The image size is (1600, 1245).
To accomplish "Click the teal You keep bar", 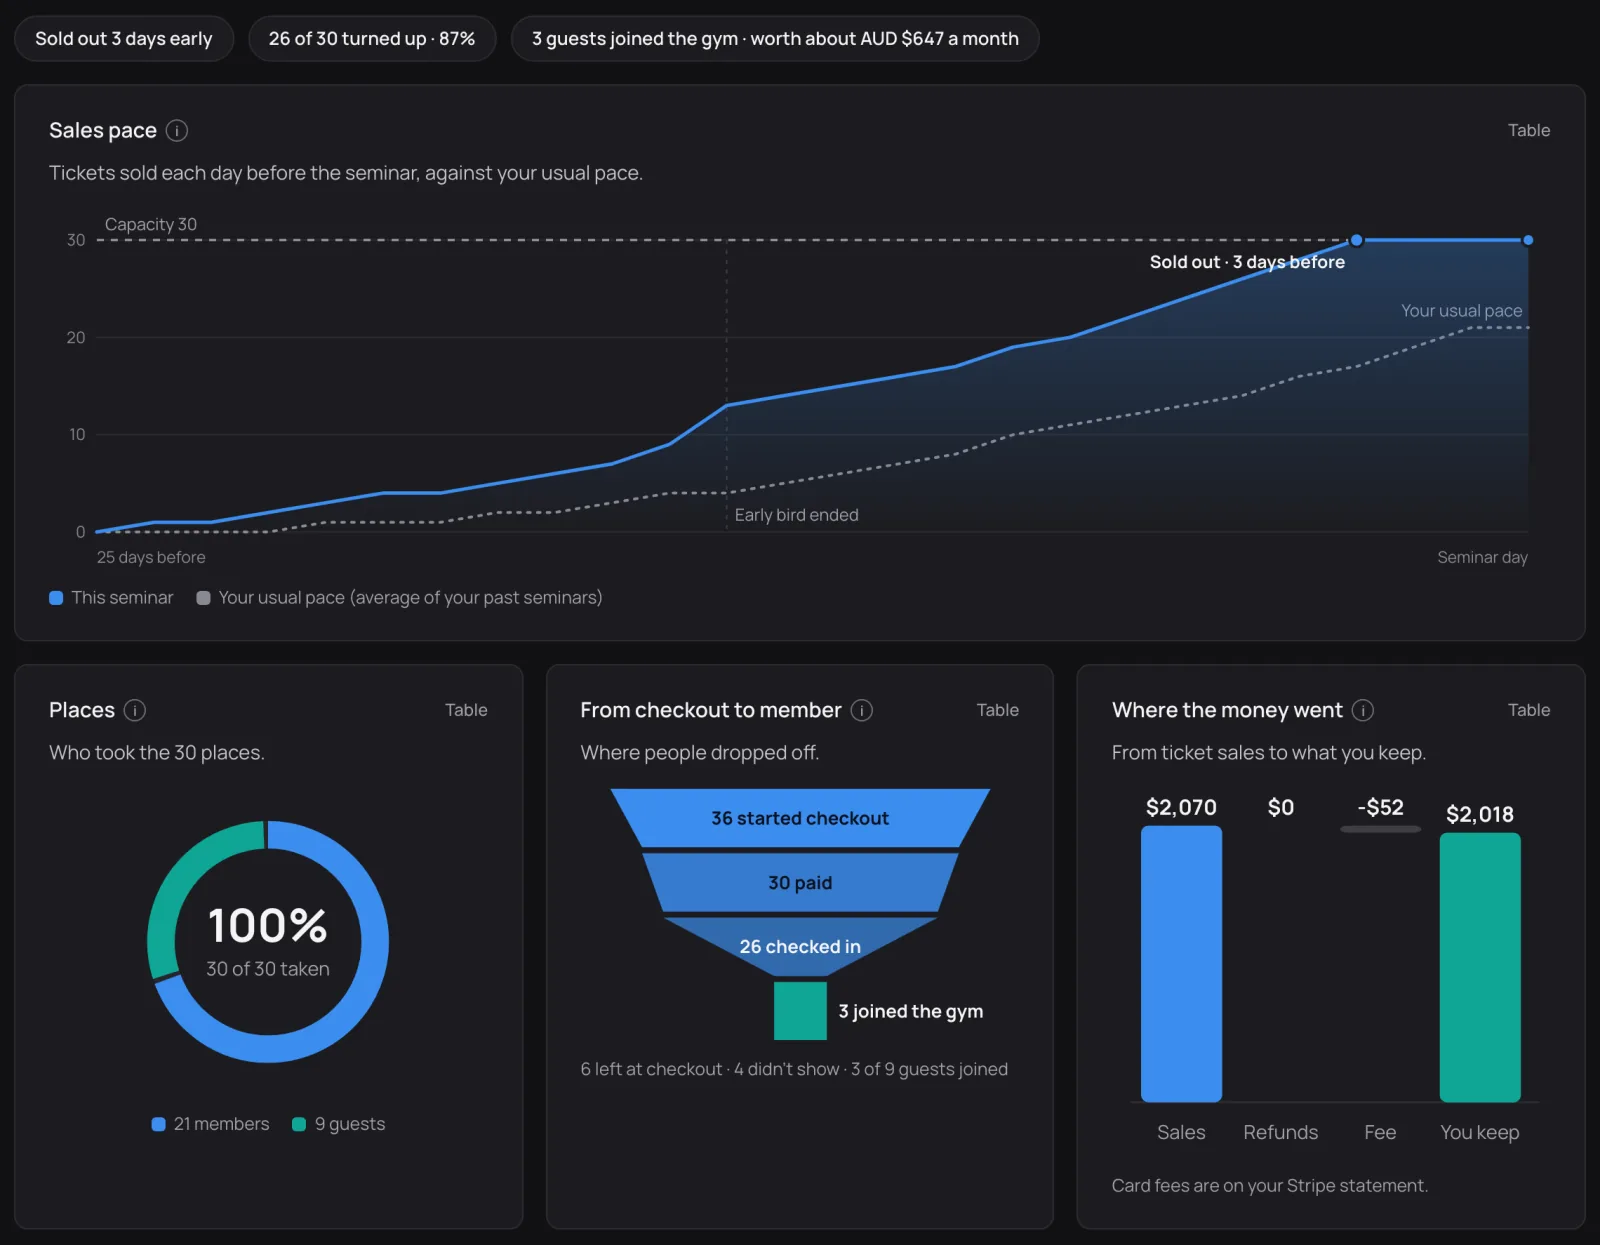I will [1480, 968].
